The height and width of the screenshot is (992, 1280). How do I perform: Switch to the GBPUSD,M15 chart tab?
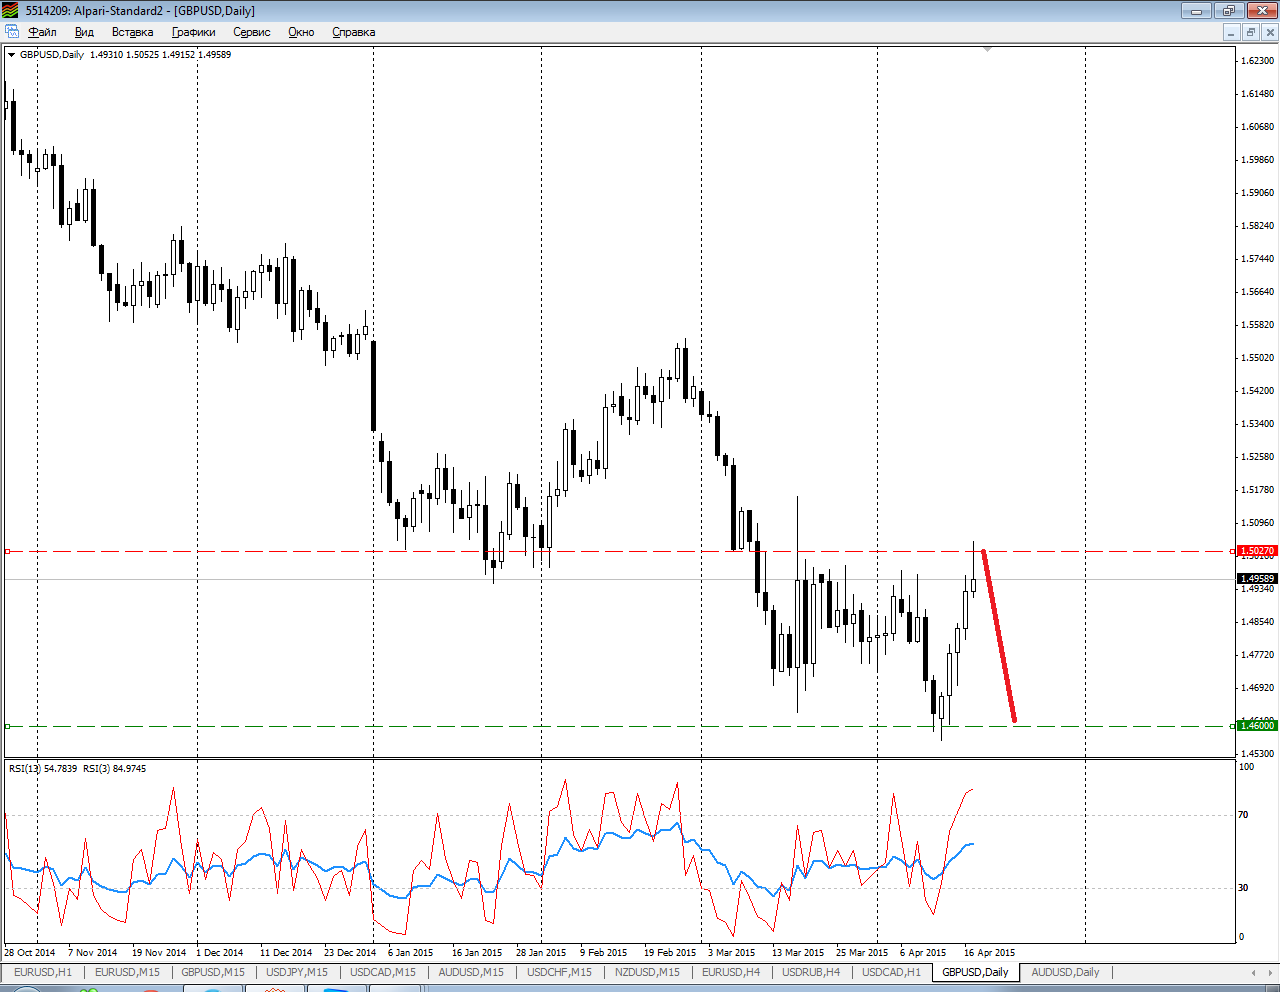coord(213,972)
